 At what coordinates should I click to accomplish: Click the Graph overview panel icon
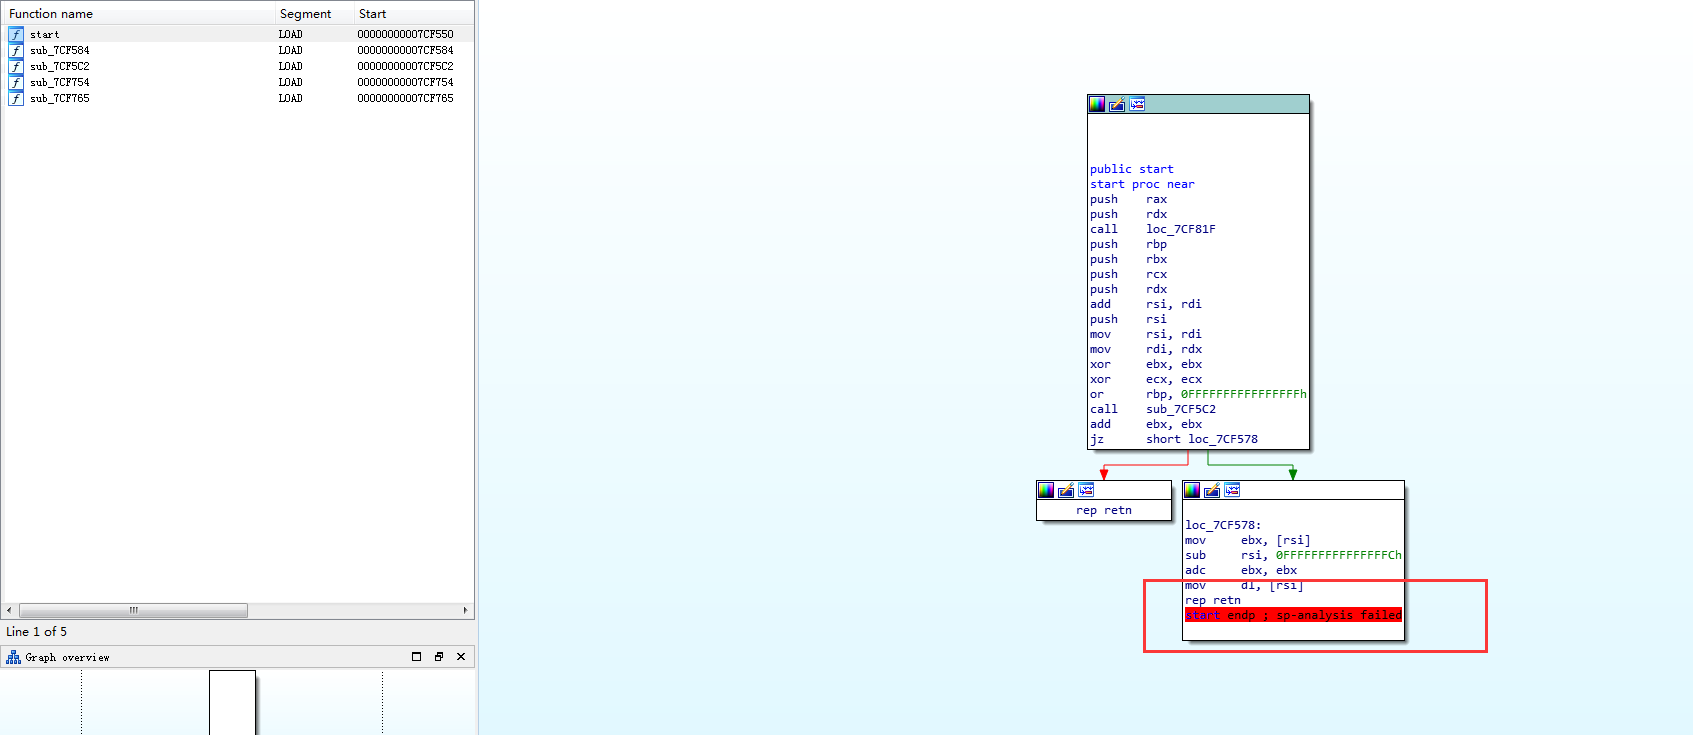[x=13, y=657]
